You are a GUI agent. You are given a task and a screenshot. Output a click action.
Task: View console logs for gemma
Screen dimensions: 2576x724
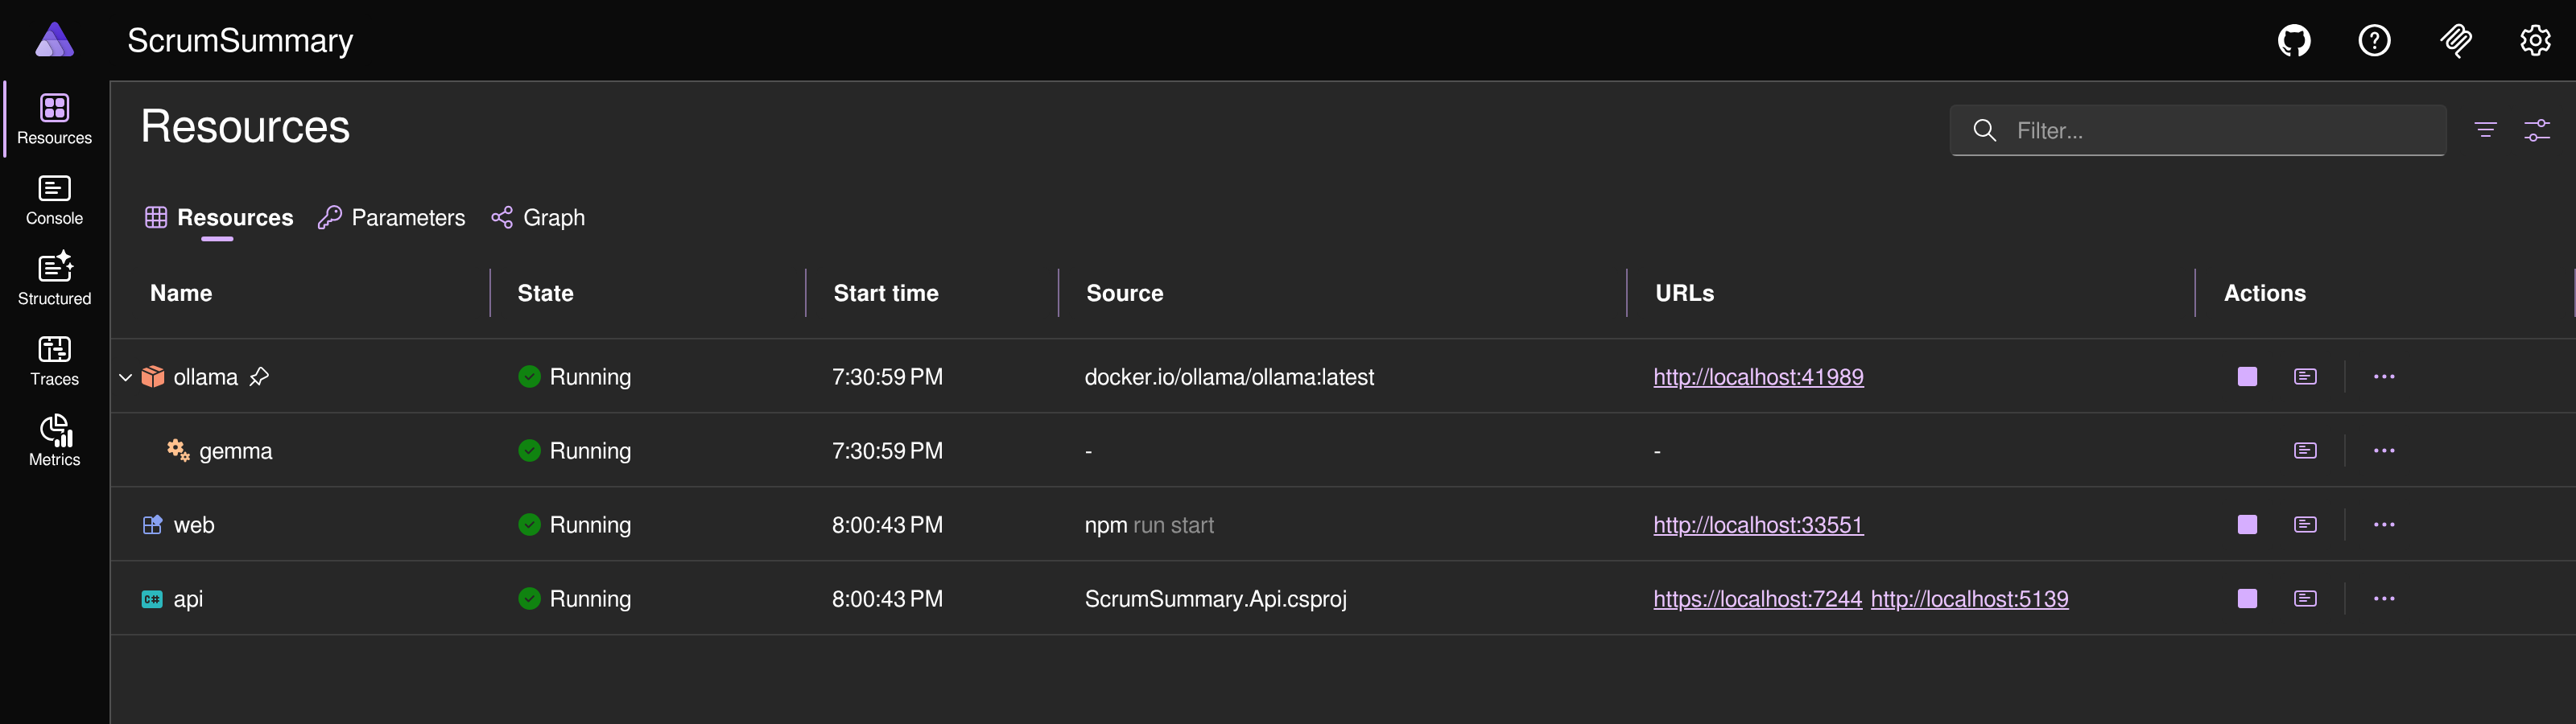coord(2304,450)
